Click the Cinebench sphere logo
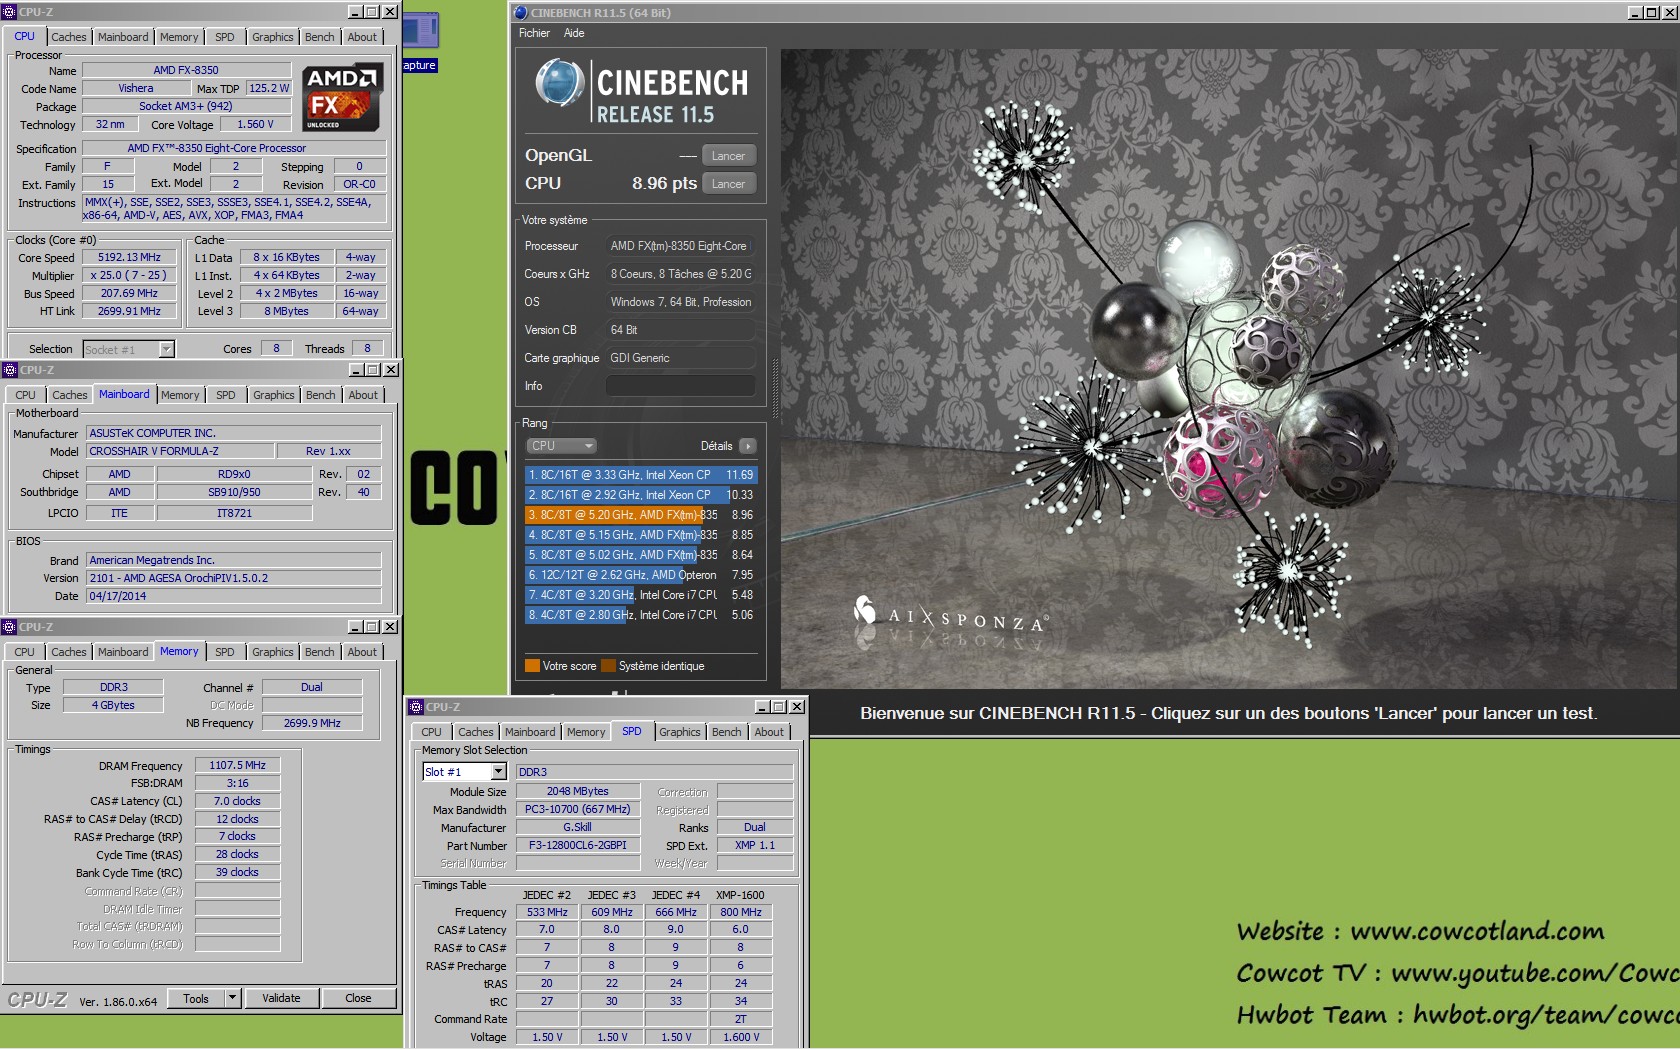The width and height of the screenshot is (1680, 1050). pyautogui.click(x=559, y=84)
